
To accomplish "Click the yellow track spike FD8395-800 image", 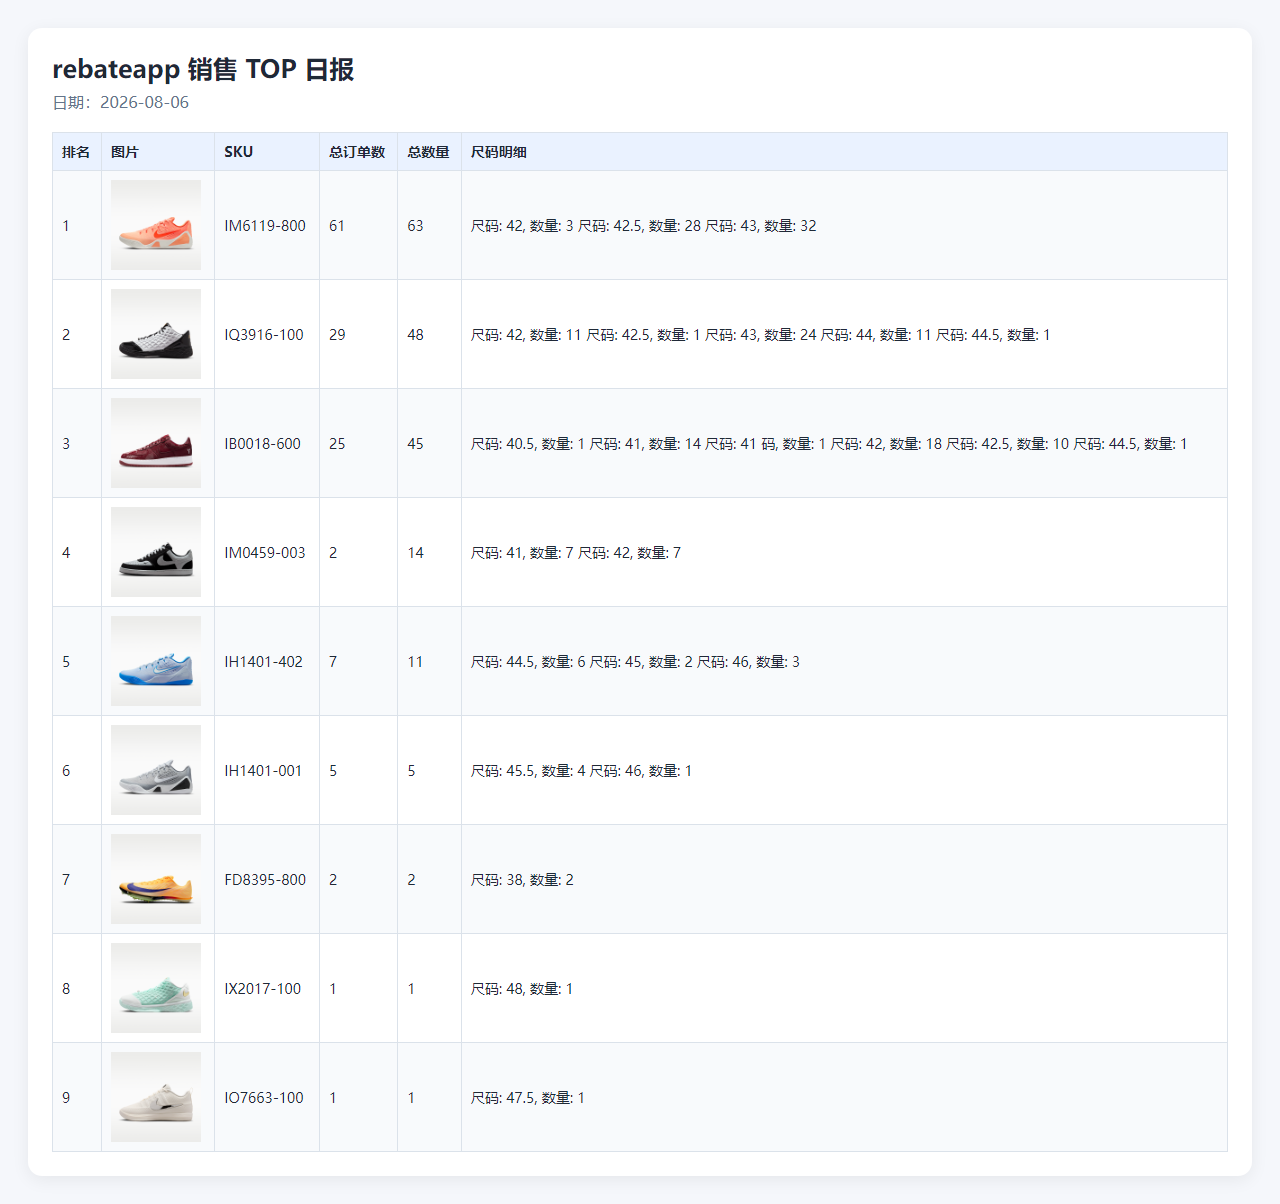I will (x=156, y=879).
